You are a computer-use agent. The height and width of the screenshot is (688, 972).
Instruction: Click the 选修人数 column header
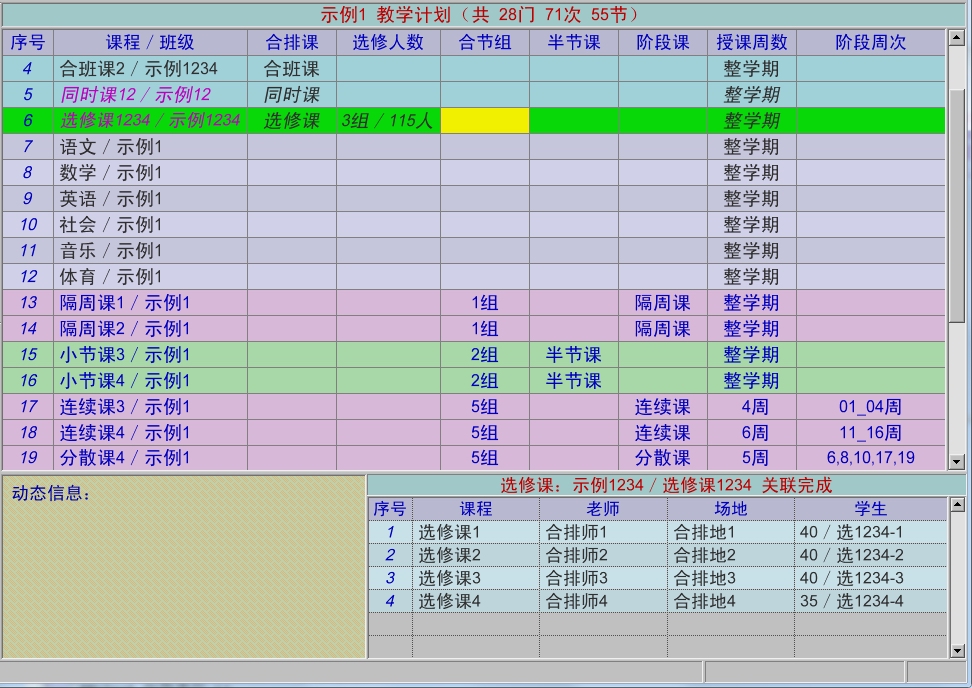coord(388,42)
